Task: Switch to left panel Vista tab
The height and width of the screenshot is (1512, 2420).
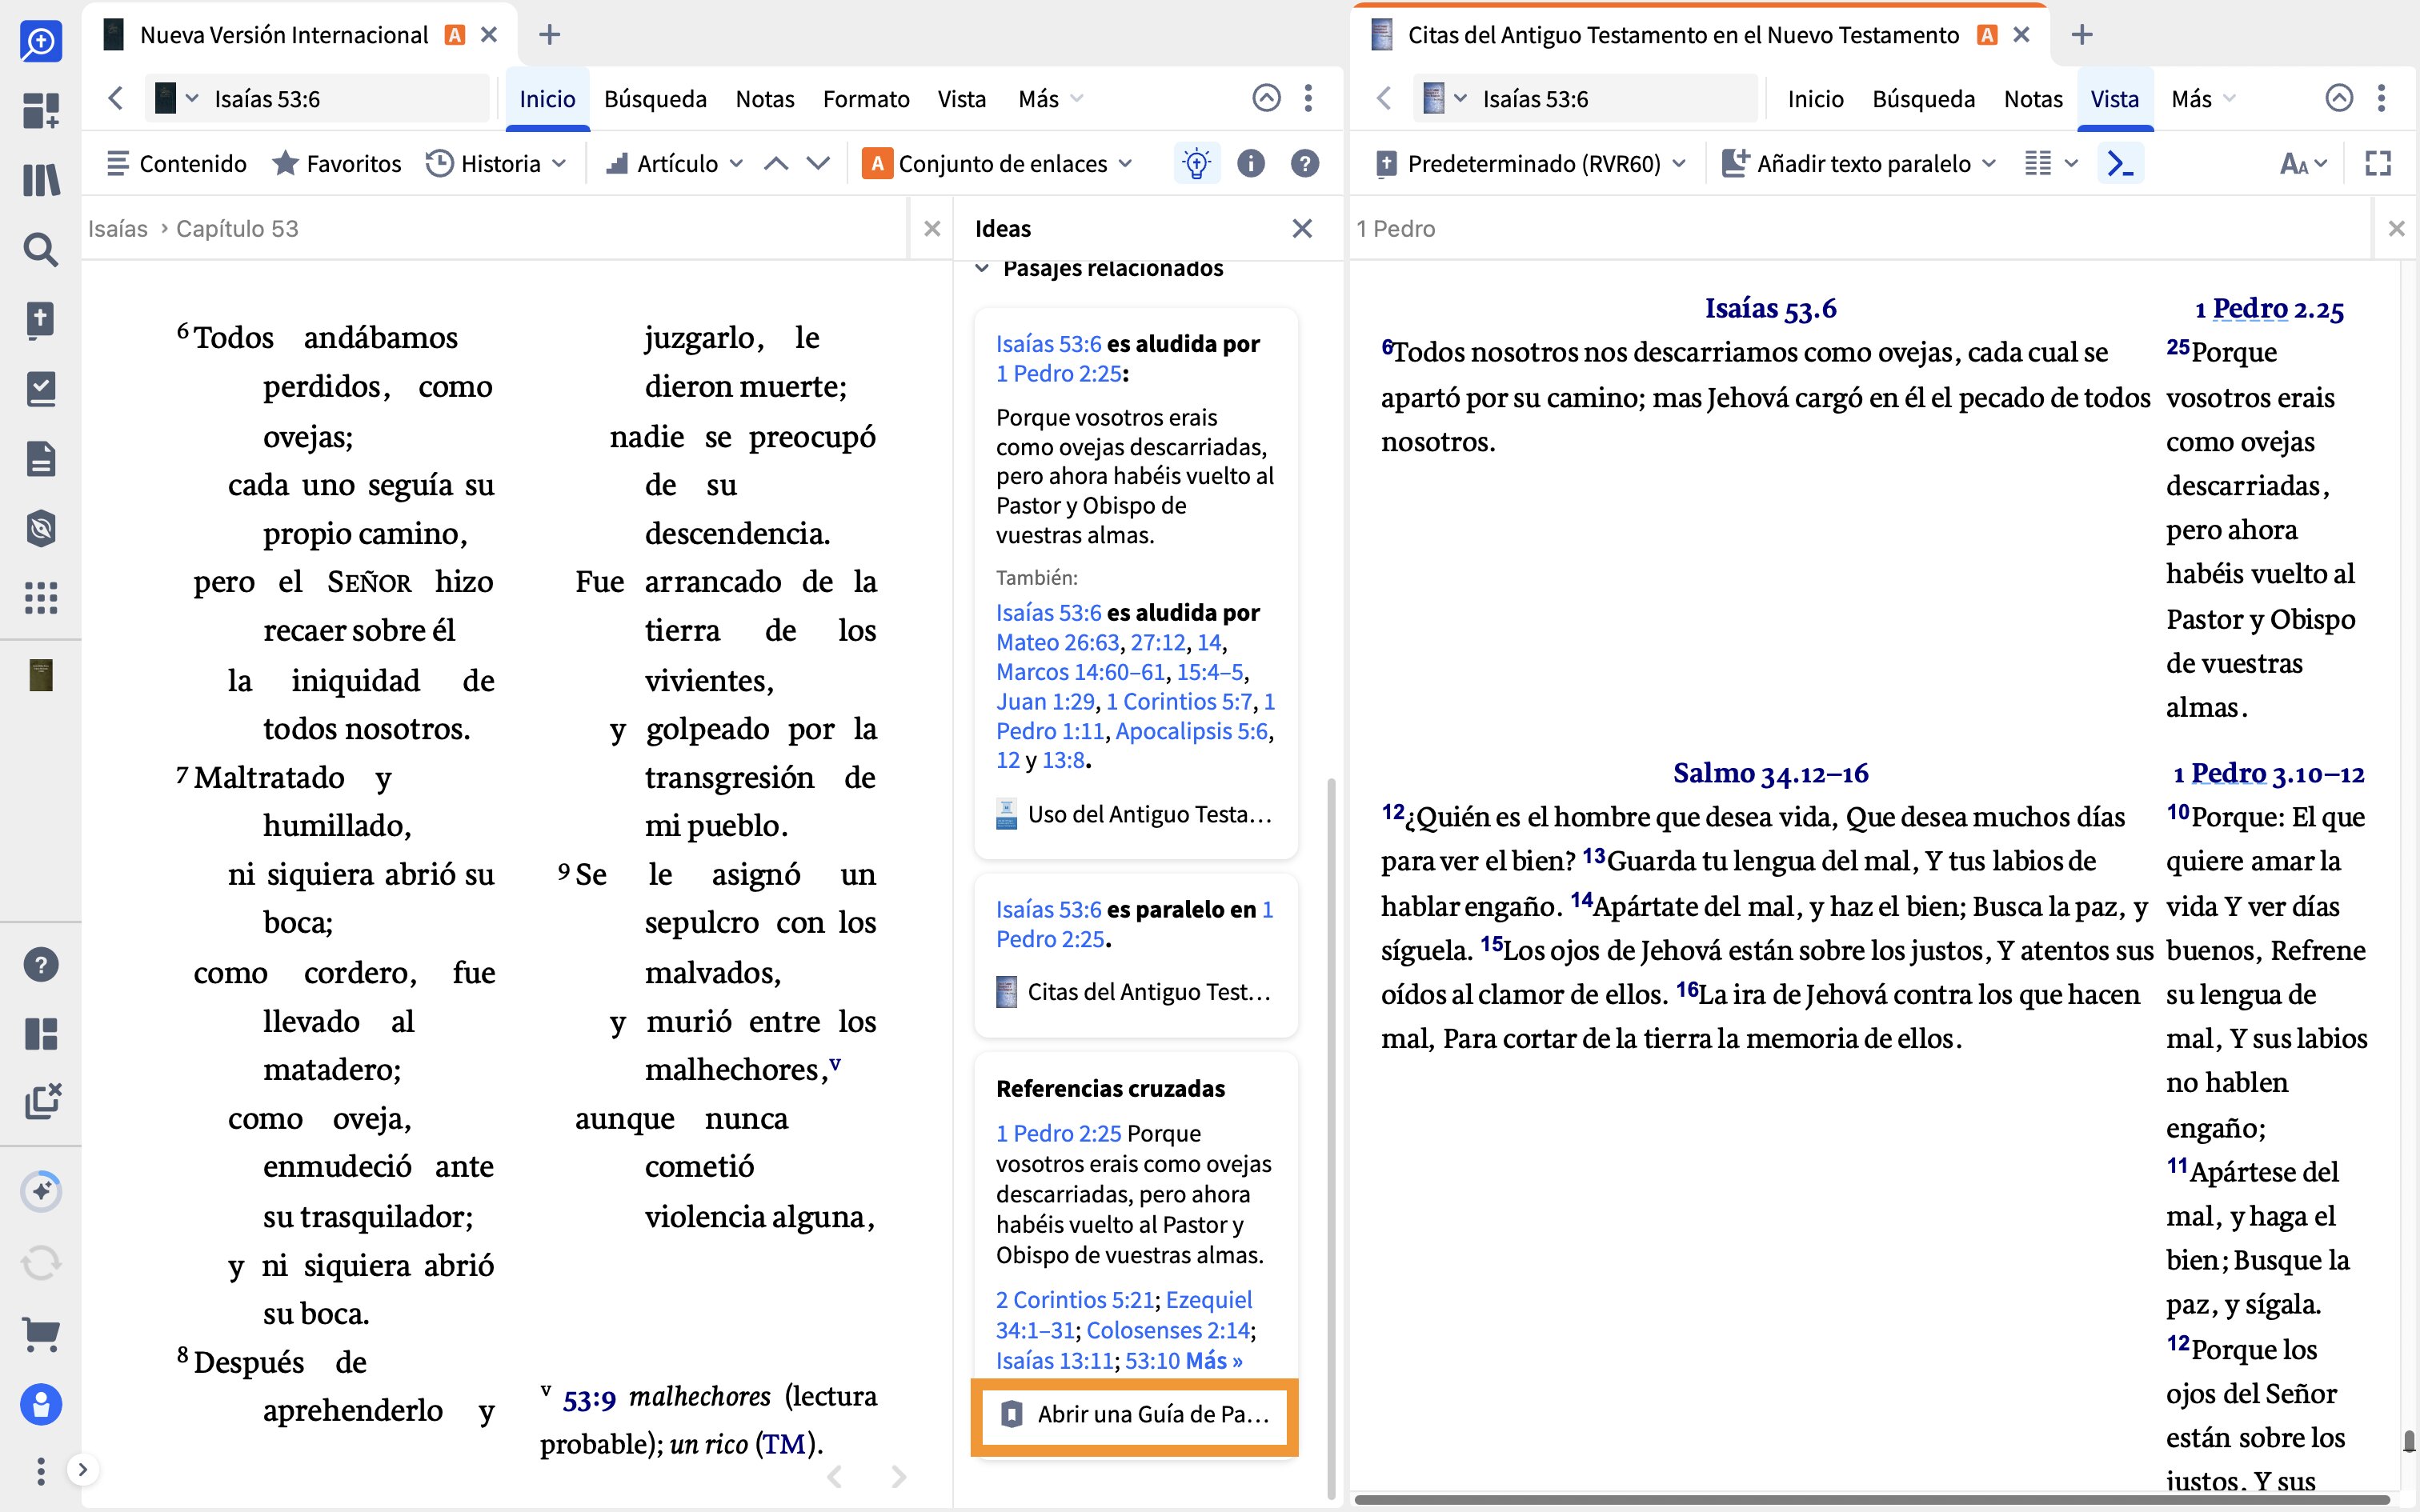Action: click(x=962, y=98)
